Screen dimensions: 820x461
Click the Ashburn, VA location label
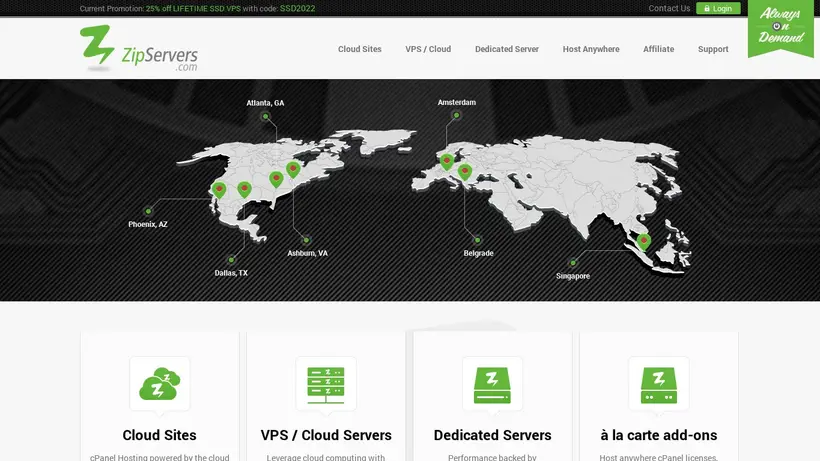click(308, 253)
